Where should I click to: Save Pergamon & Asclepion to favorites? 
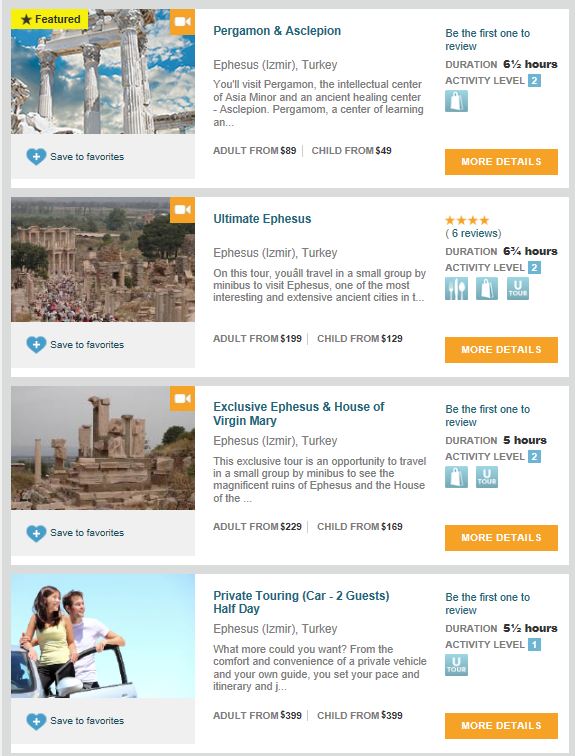75,157
